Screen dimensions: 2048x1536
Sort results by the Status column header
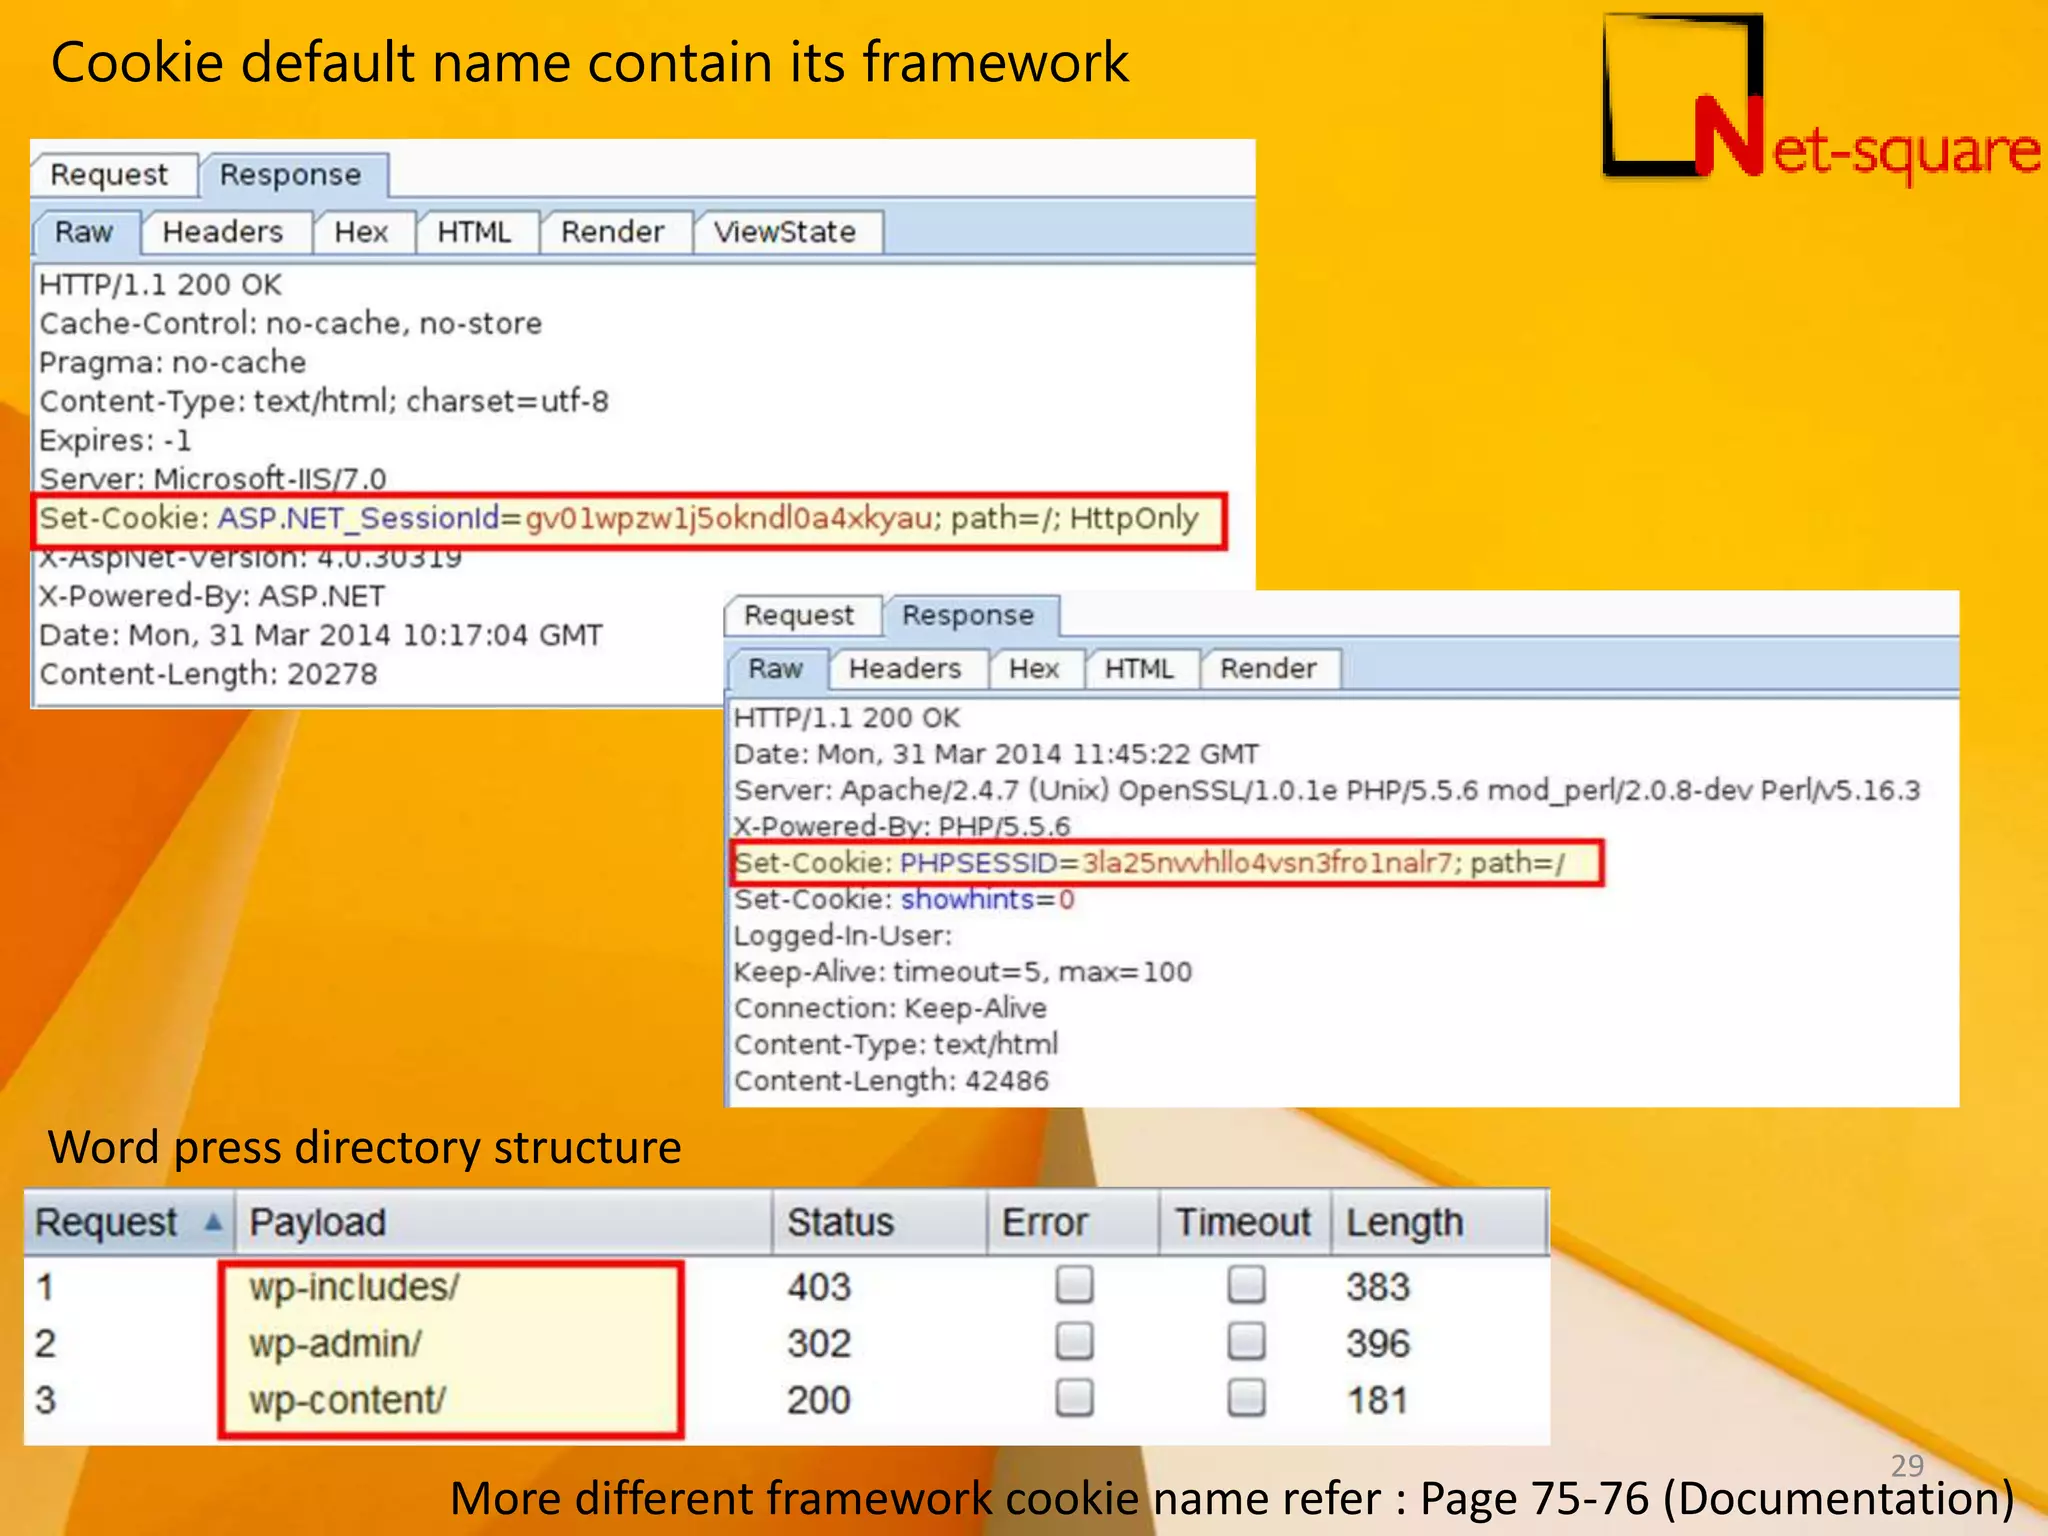(x=840, y=1222)
